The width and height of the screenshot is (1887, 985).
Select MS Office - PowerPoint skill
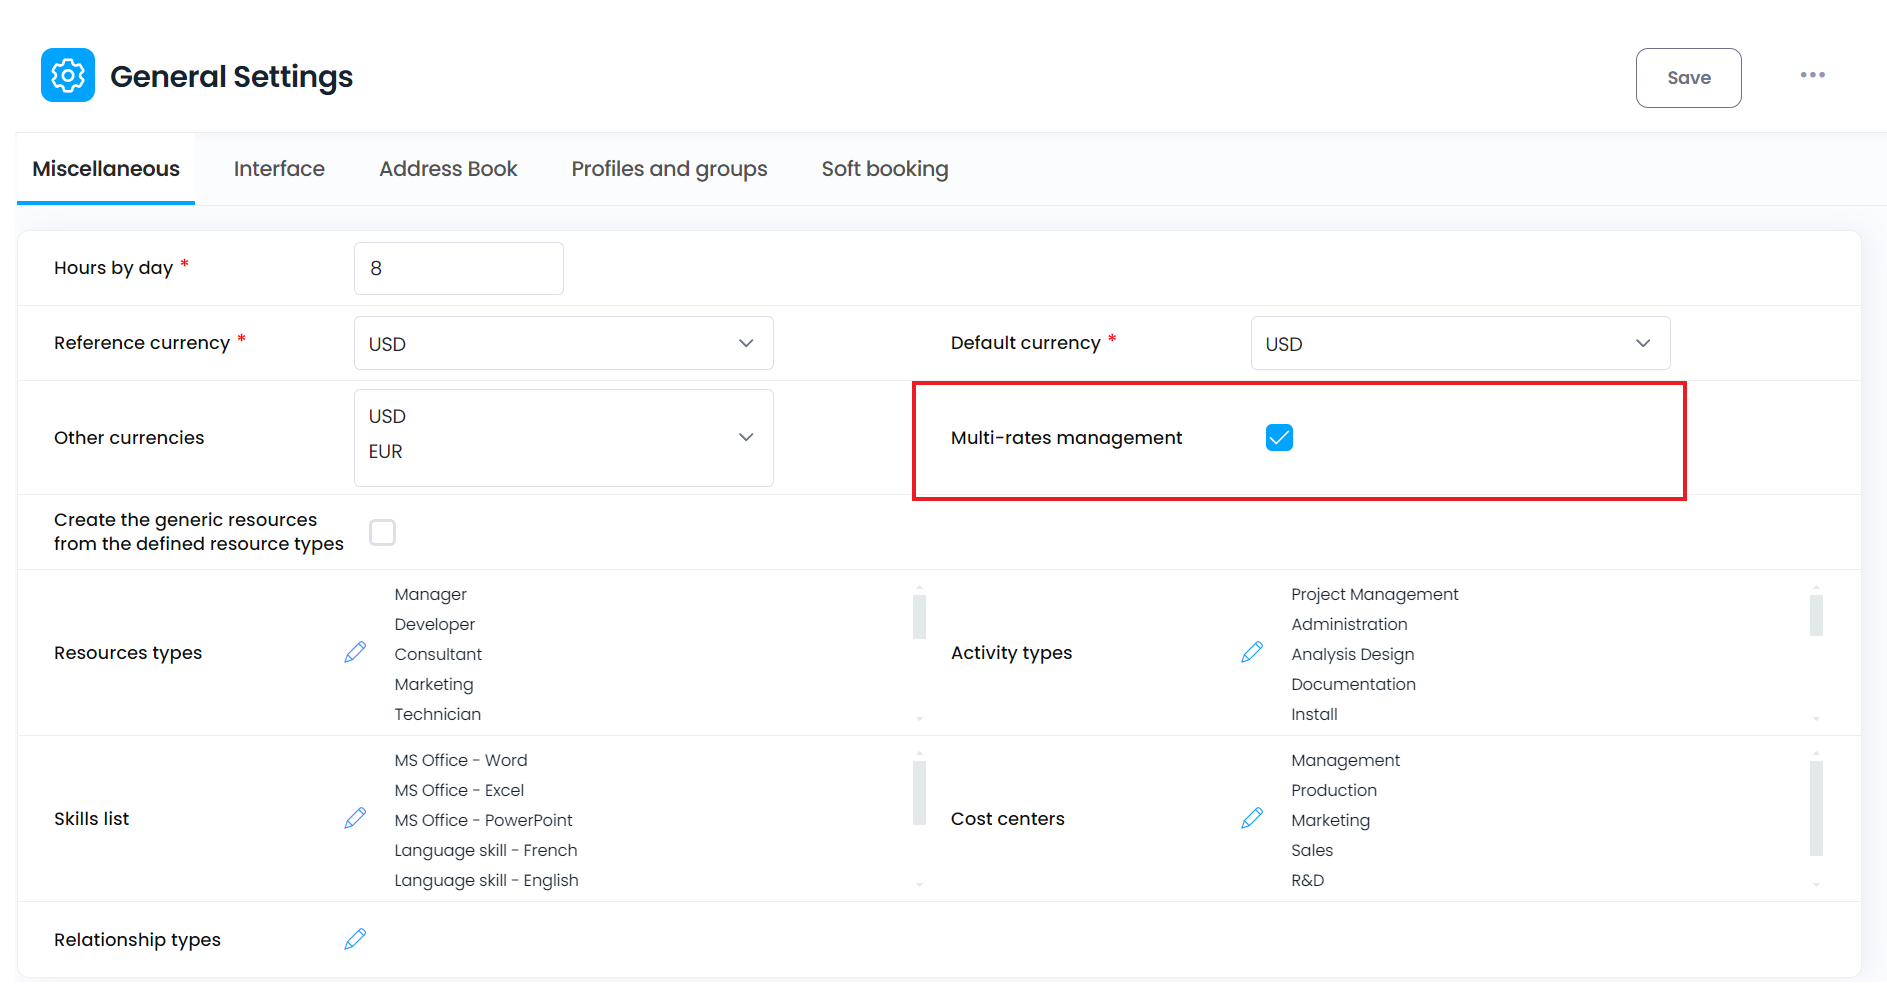pos(483,820)
